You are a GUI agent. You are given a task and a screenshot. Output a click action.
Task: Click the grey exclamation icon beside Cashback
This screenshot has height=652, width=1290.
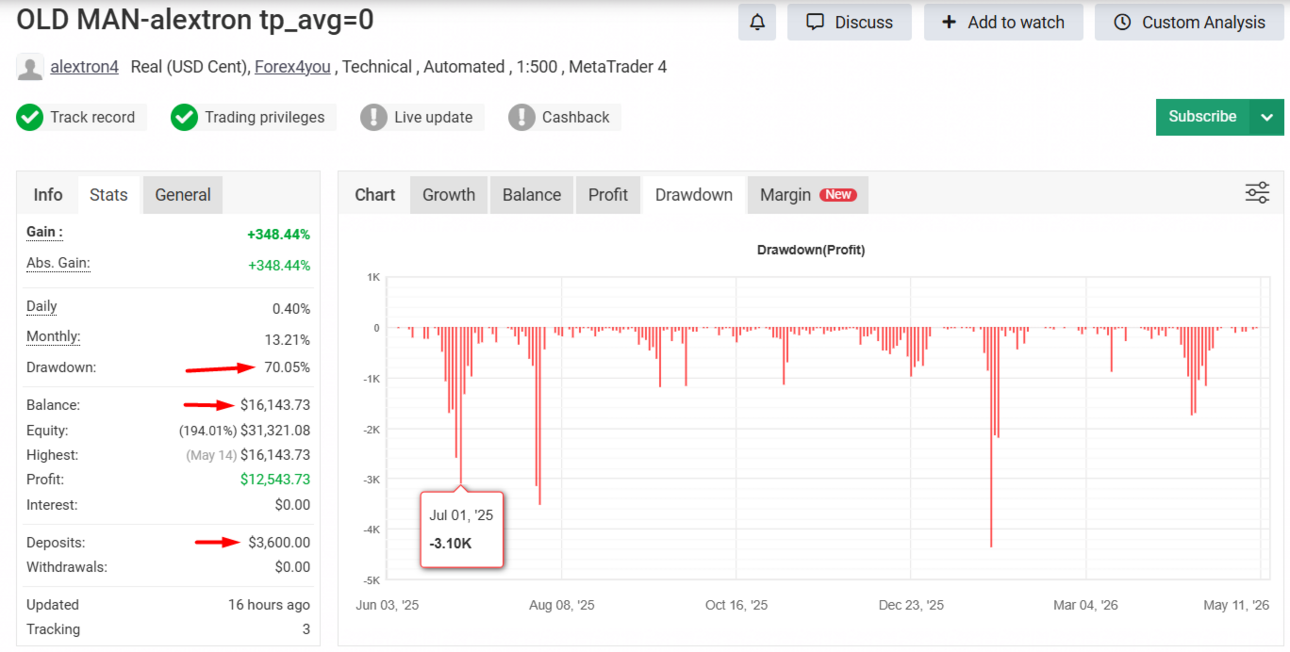521,117
